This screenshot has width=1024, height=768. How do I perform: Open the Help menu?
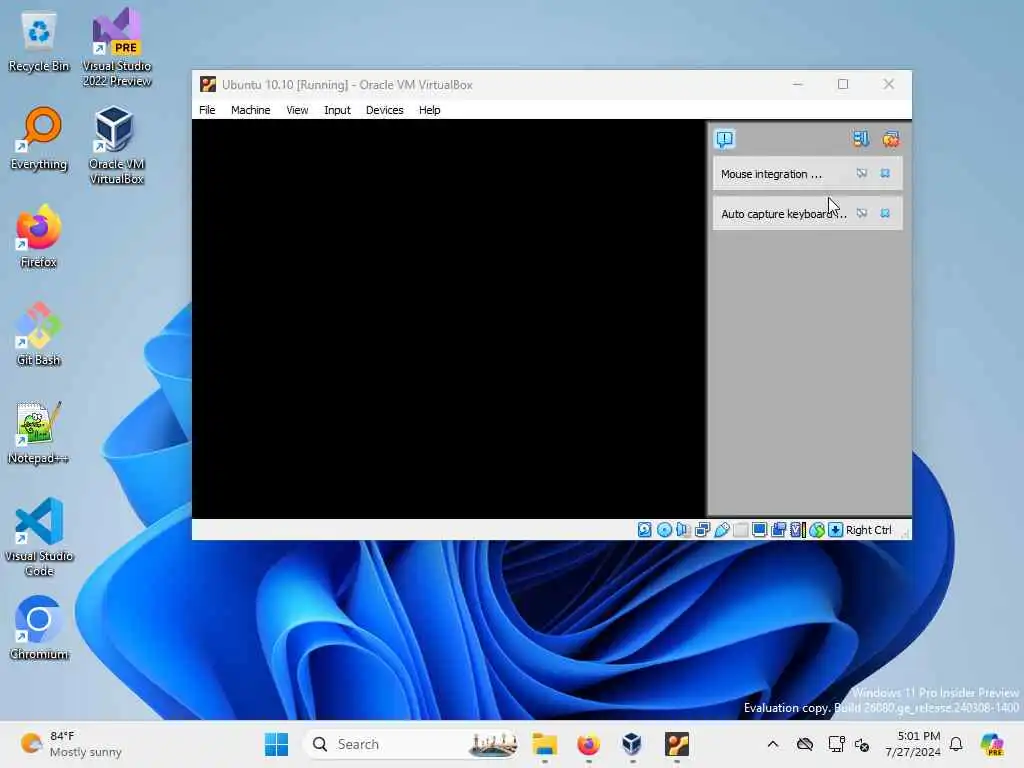(429, 110)
